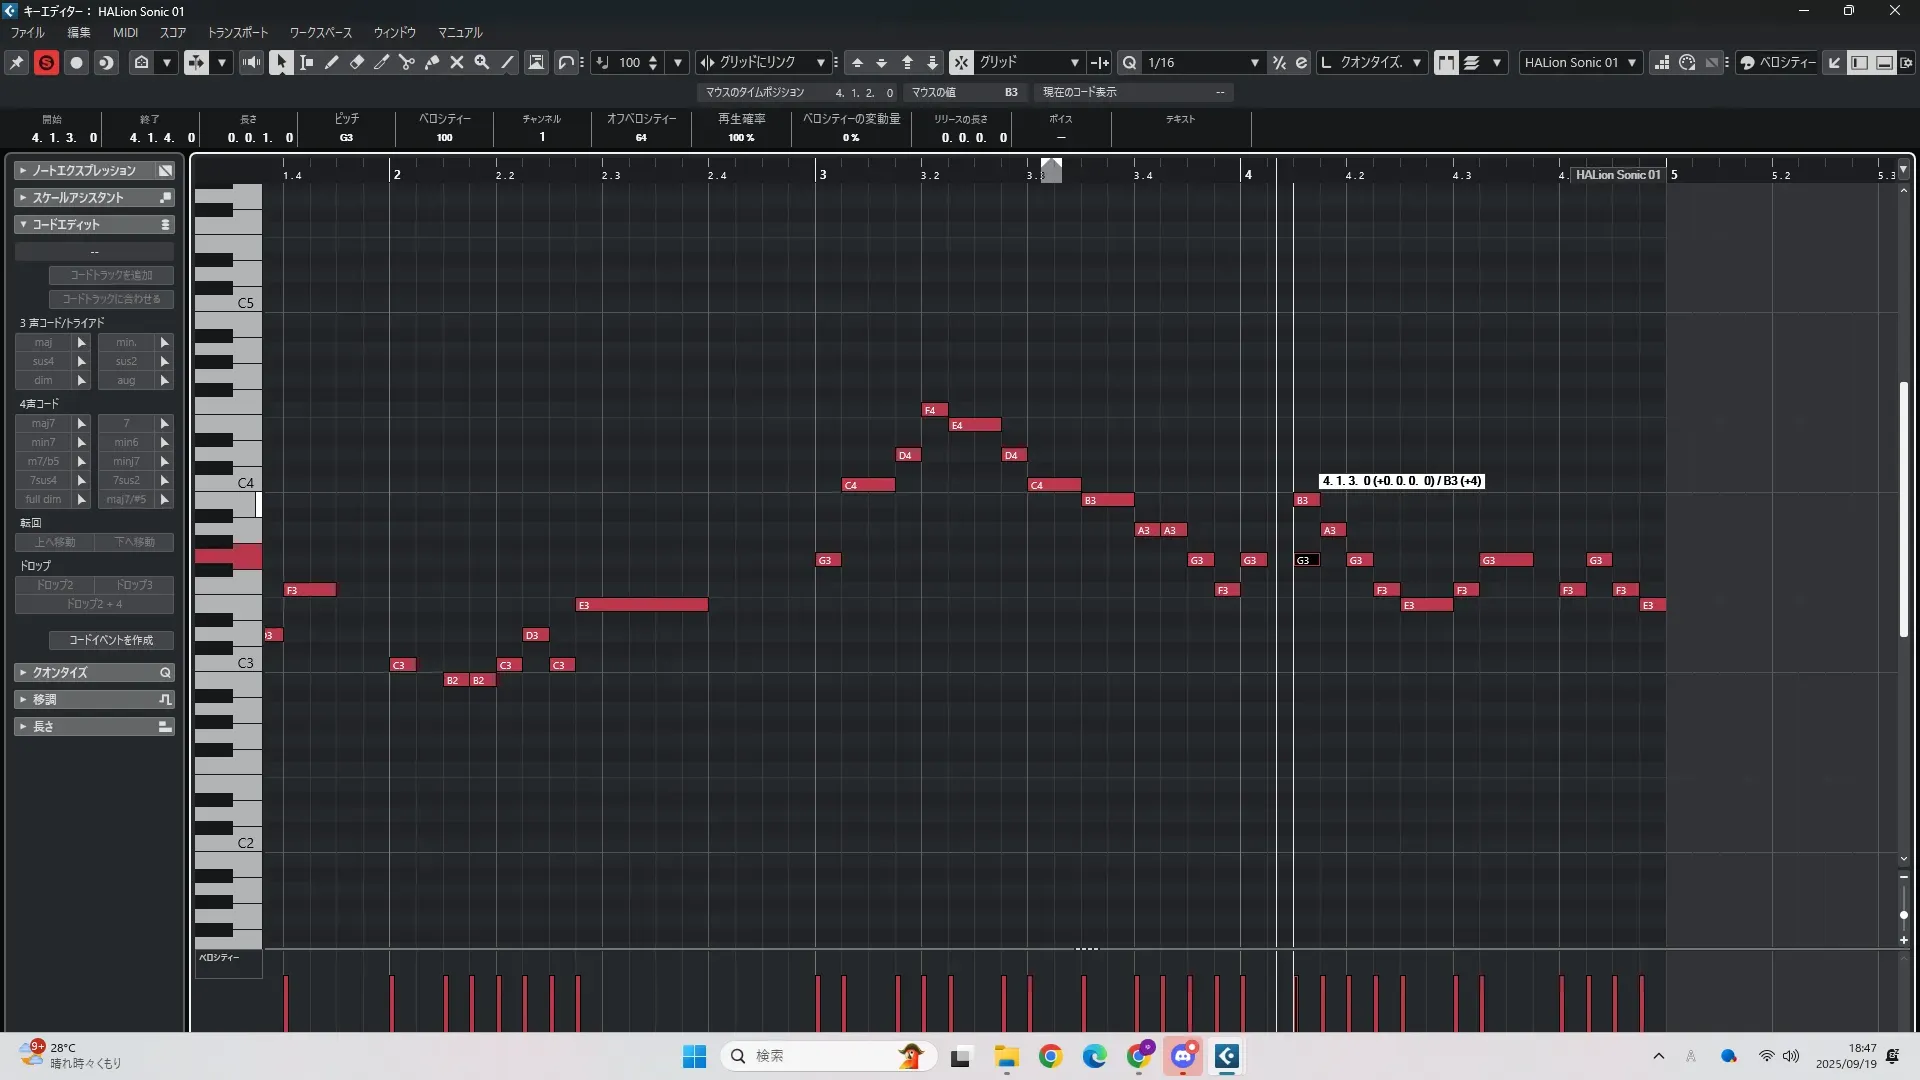Open the トランスポート menu
This screenshot has height=1080, width=1920.
pyautogui.click(x=238, y=33)
